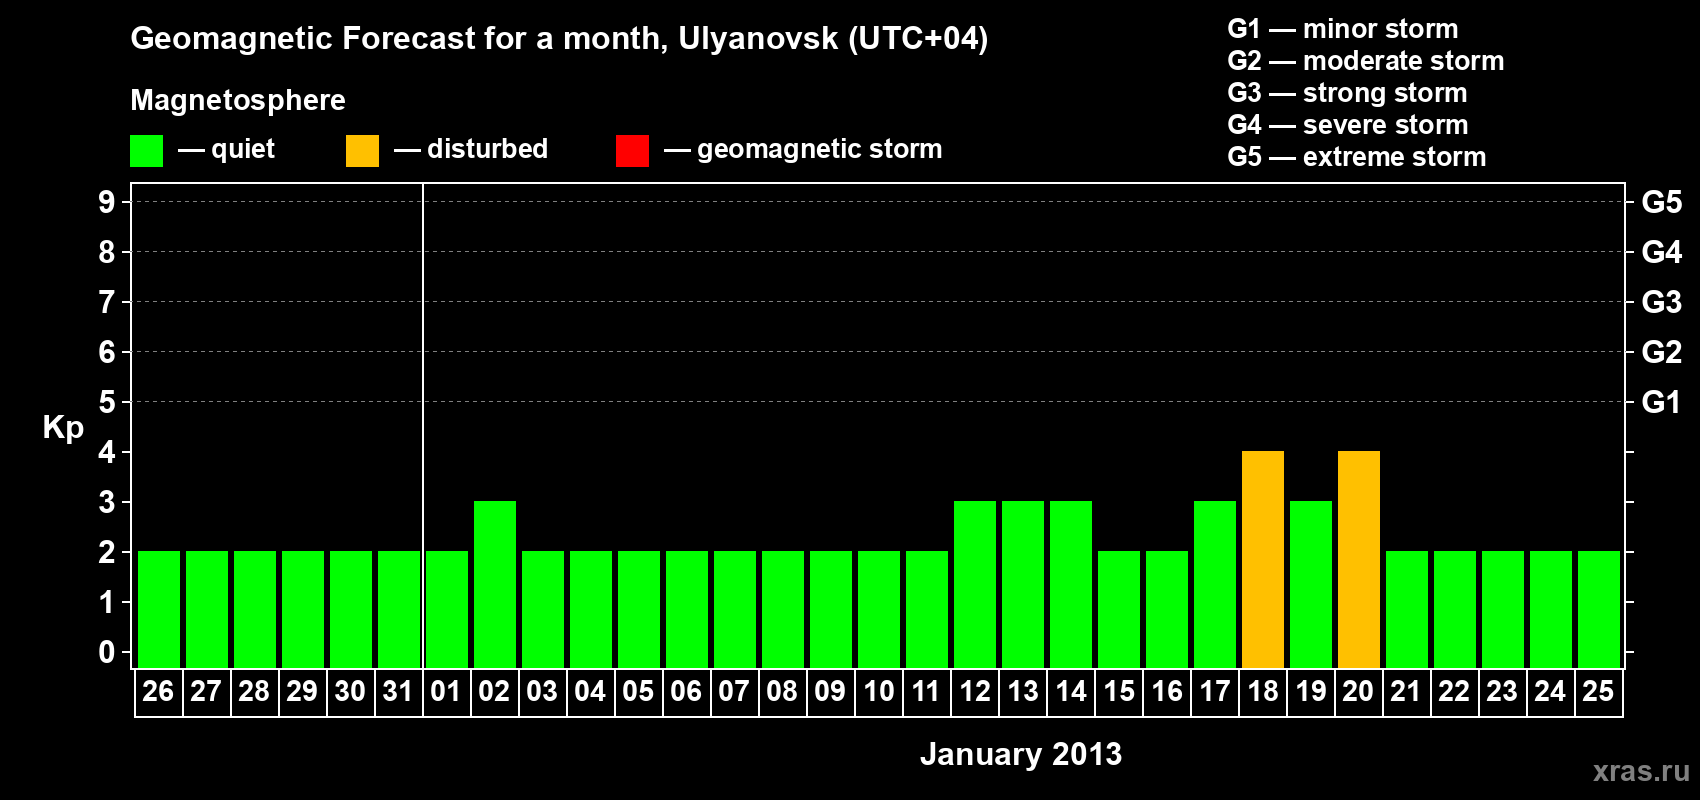Click date label 14 on the axis

click(x=1070, y=691)
